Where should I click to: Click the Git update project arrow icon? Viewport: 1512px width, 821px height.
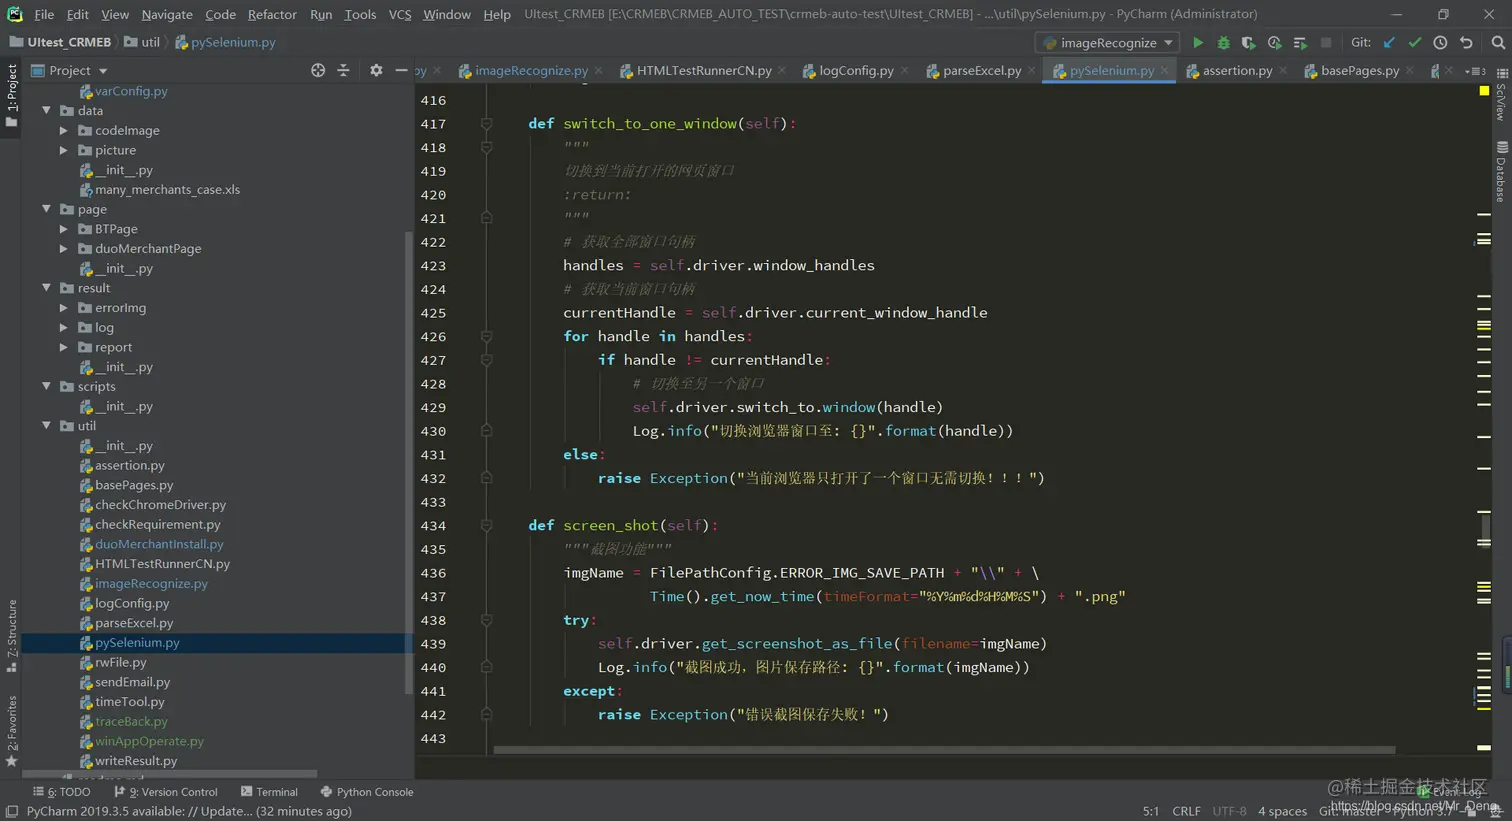coord(1389,43)
